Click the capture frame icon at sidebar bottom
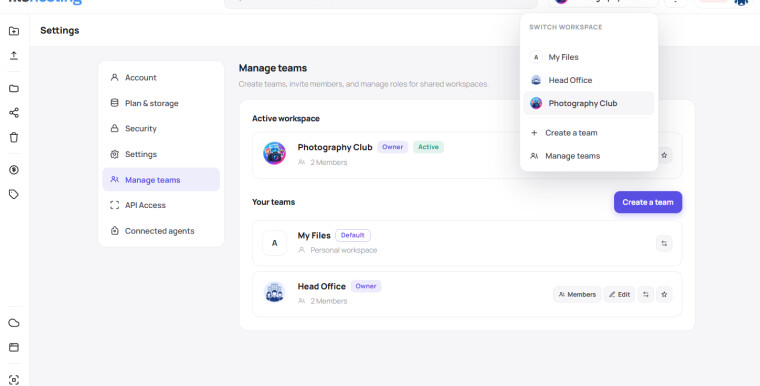This screenshot has height=386, width=760. pos(14,380)
